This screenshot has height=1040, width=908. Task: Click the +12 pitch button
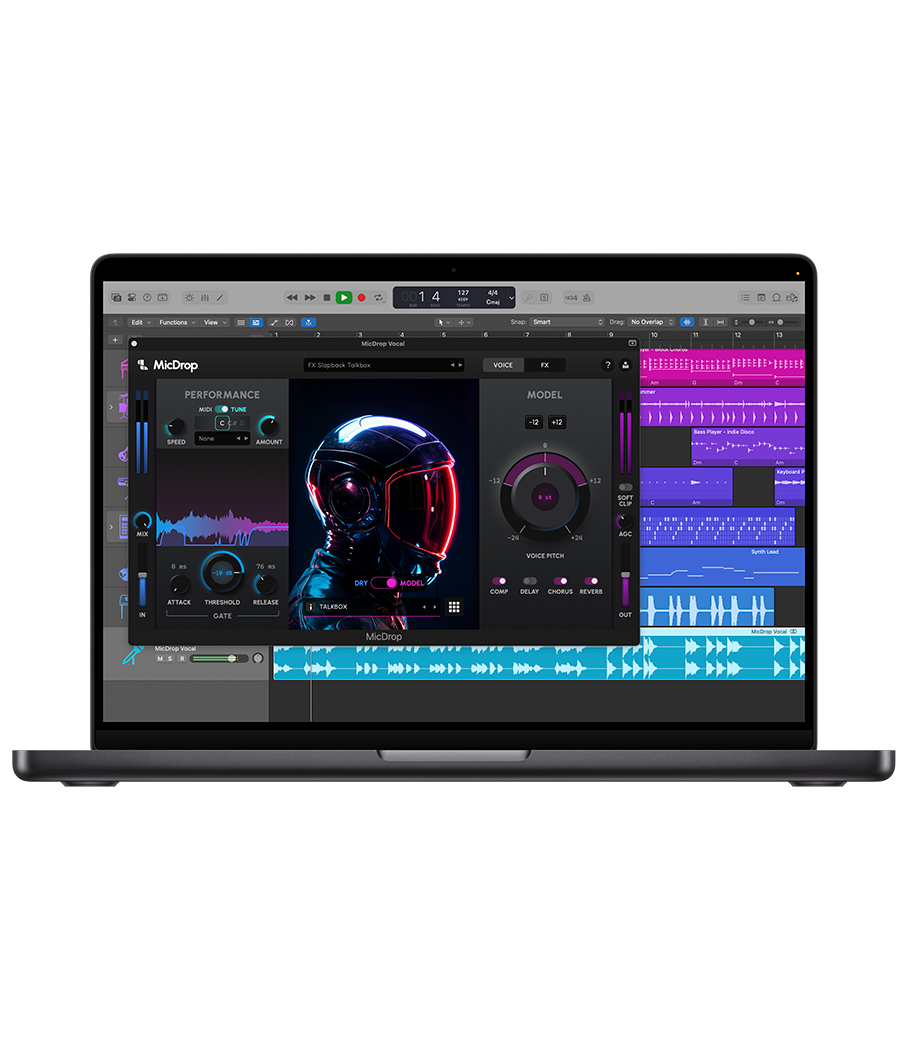click(557, 422)
